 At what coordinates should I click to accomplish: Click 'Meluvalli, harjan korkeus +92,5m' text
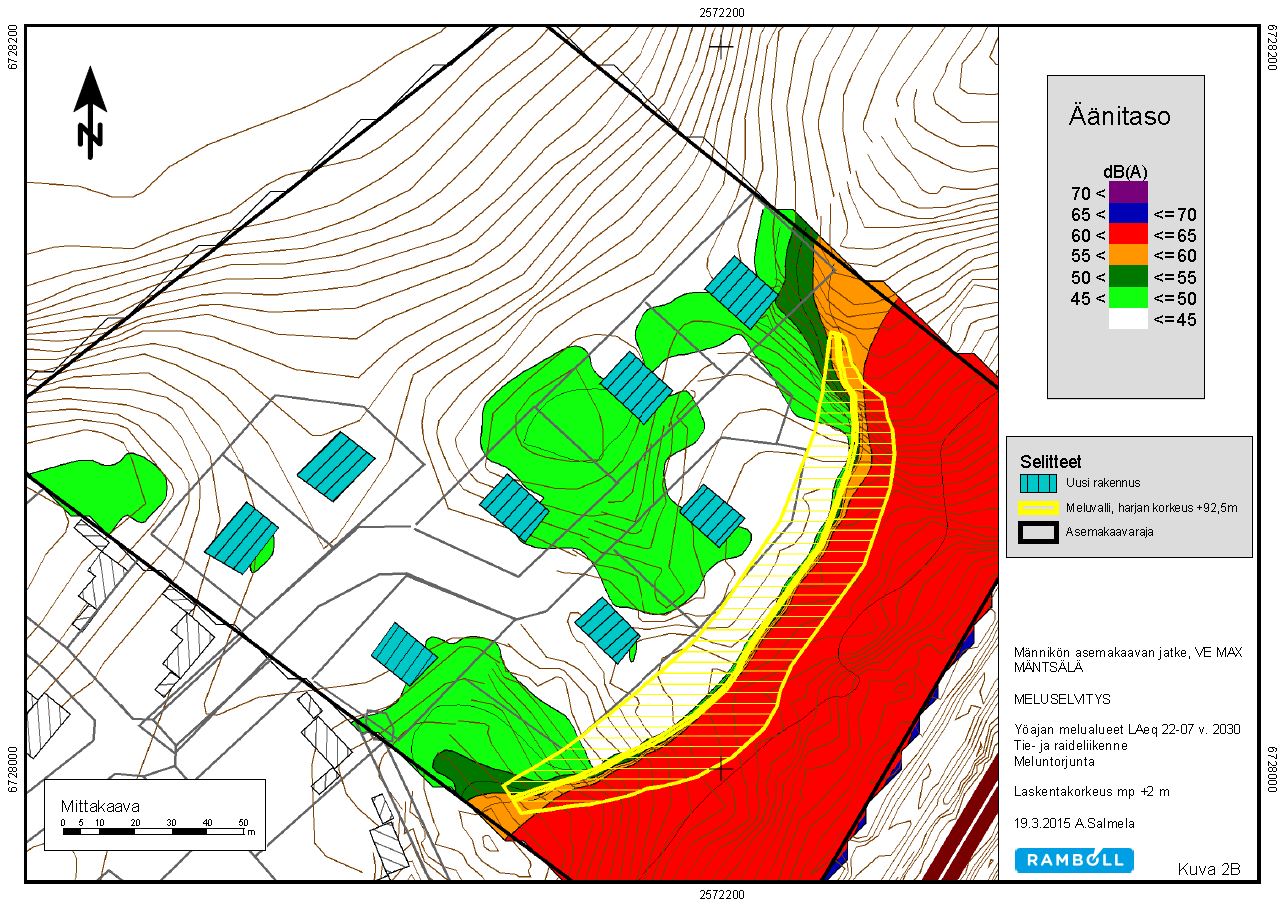coord(1152,507)
